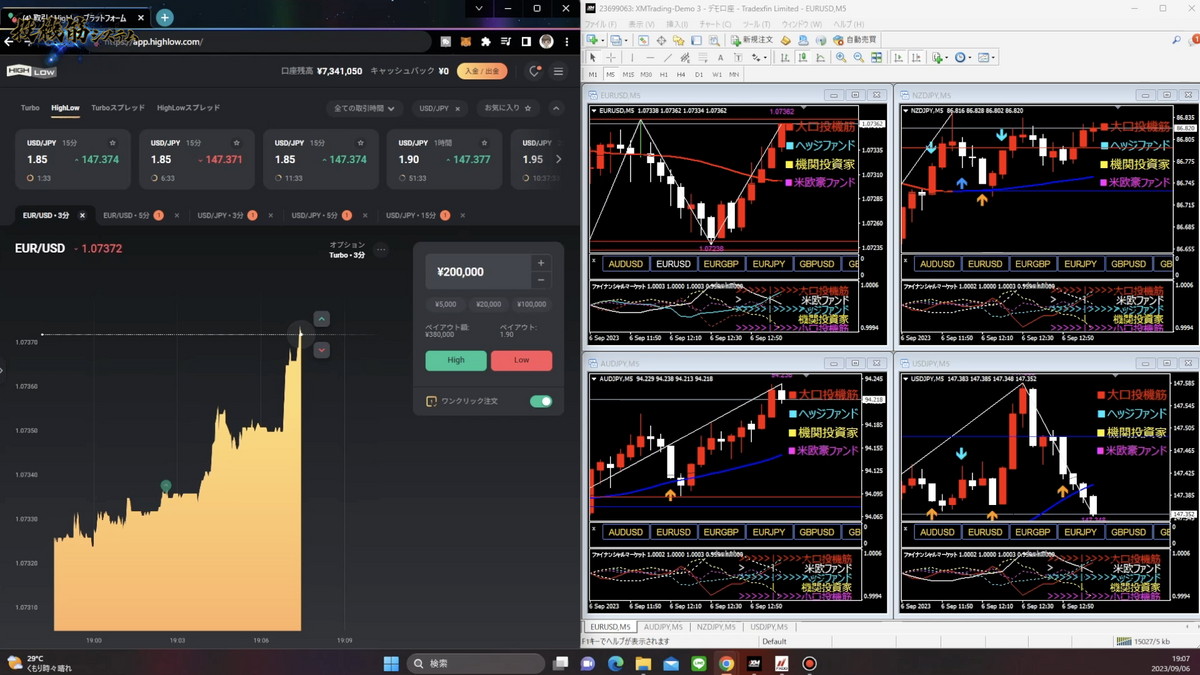Select the arrow cursor tool in MT4
Image resolution: width=1200 pixels, height=675 pixels.
click(x=594, y=58)
